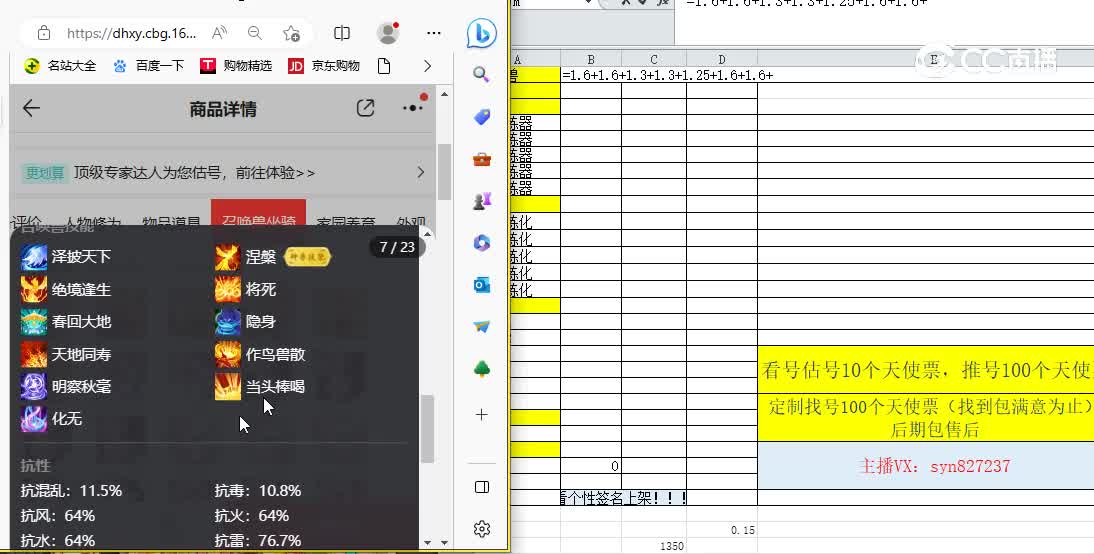Screen dimensions: 1094x554
Task: Select the 绝境逢生 skill icon
Action: click(33, 289)
